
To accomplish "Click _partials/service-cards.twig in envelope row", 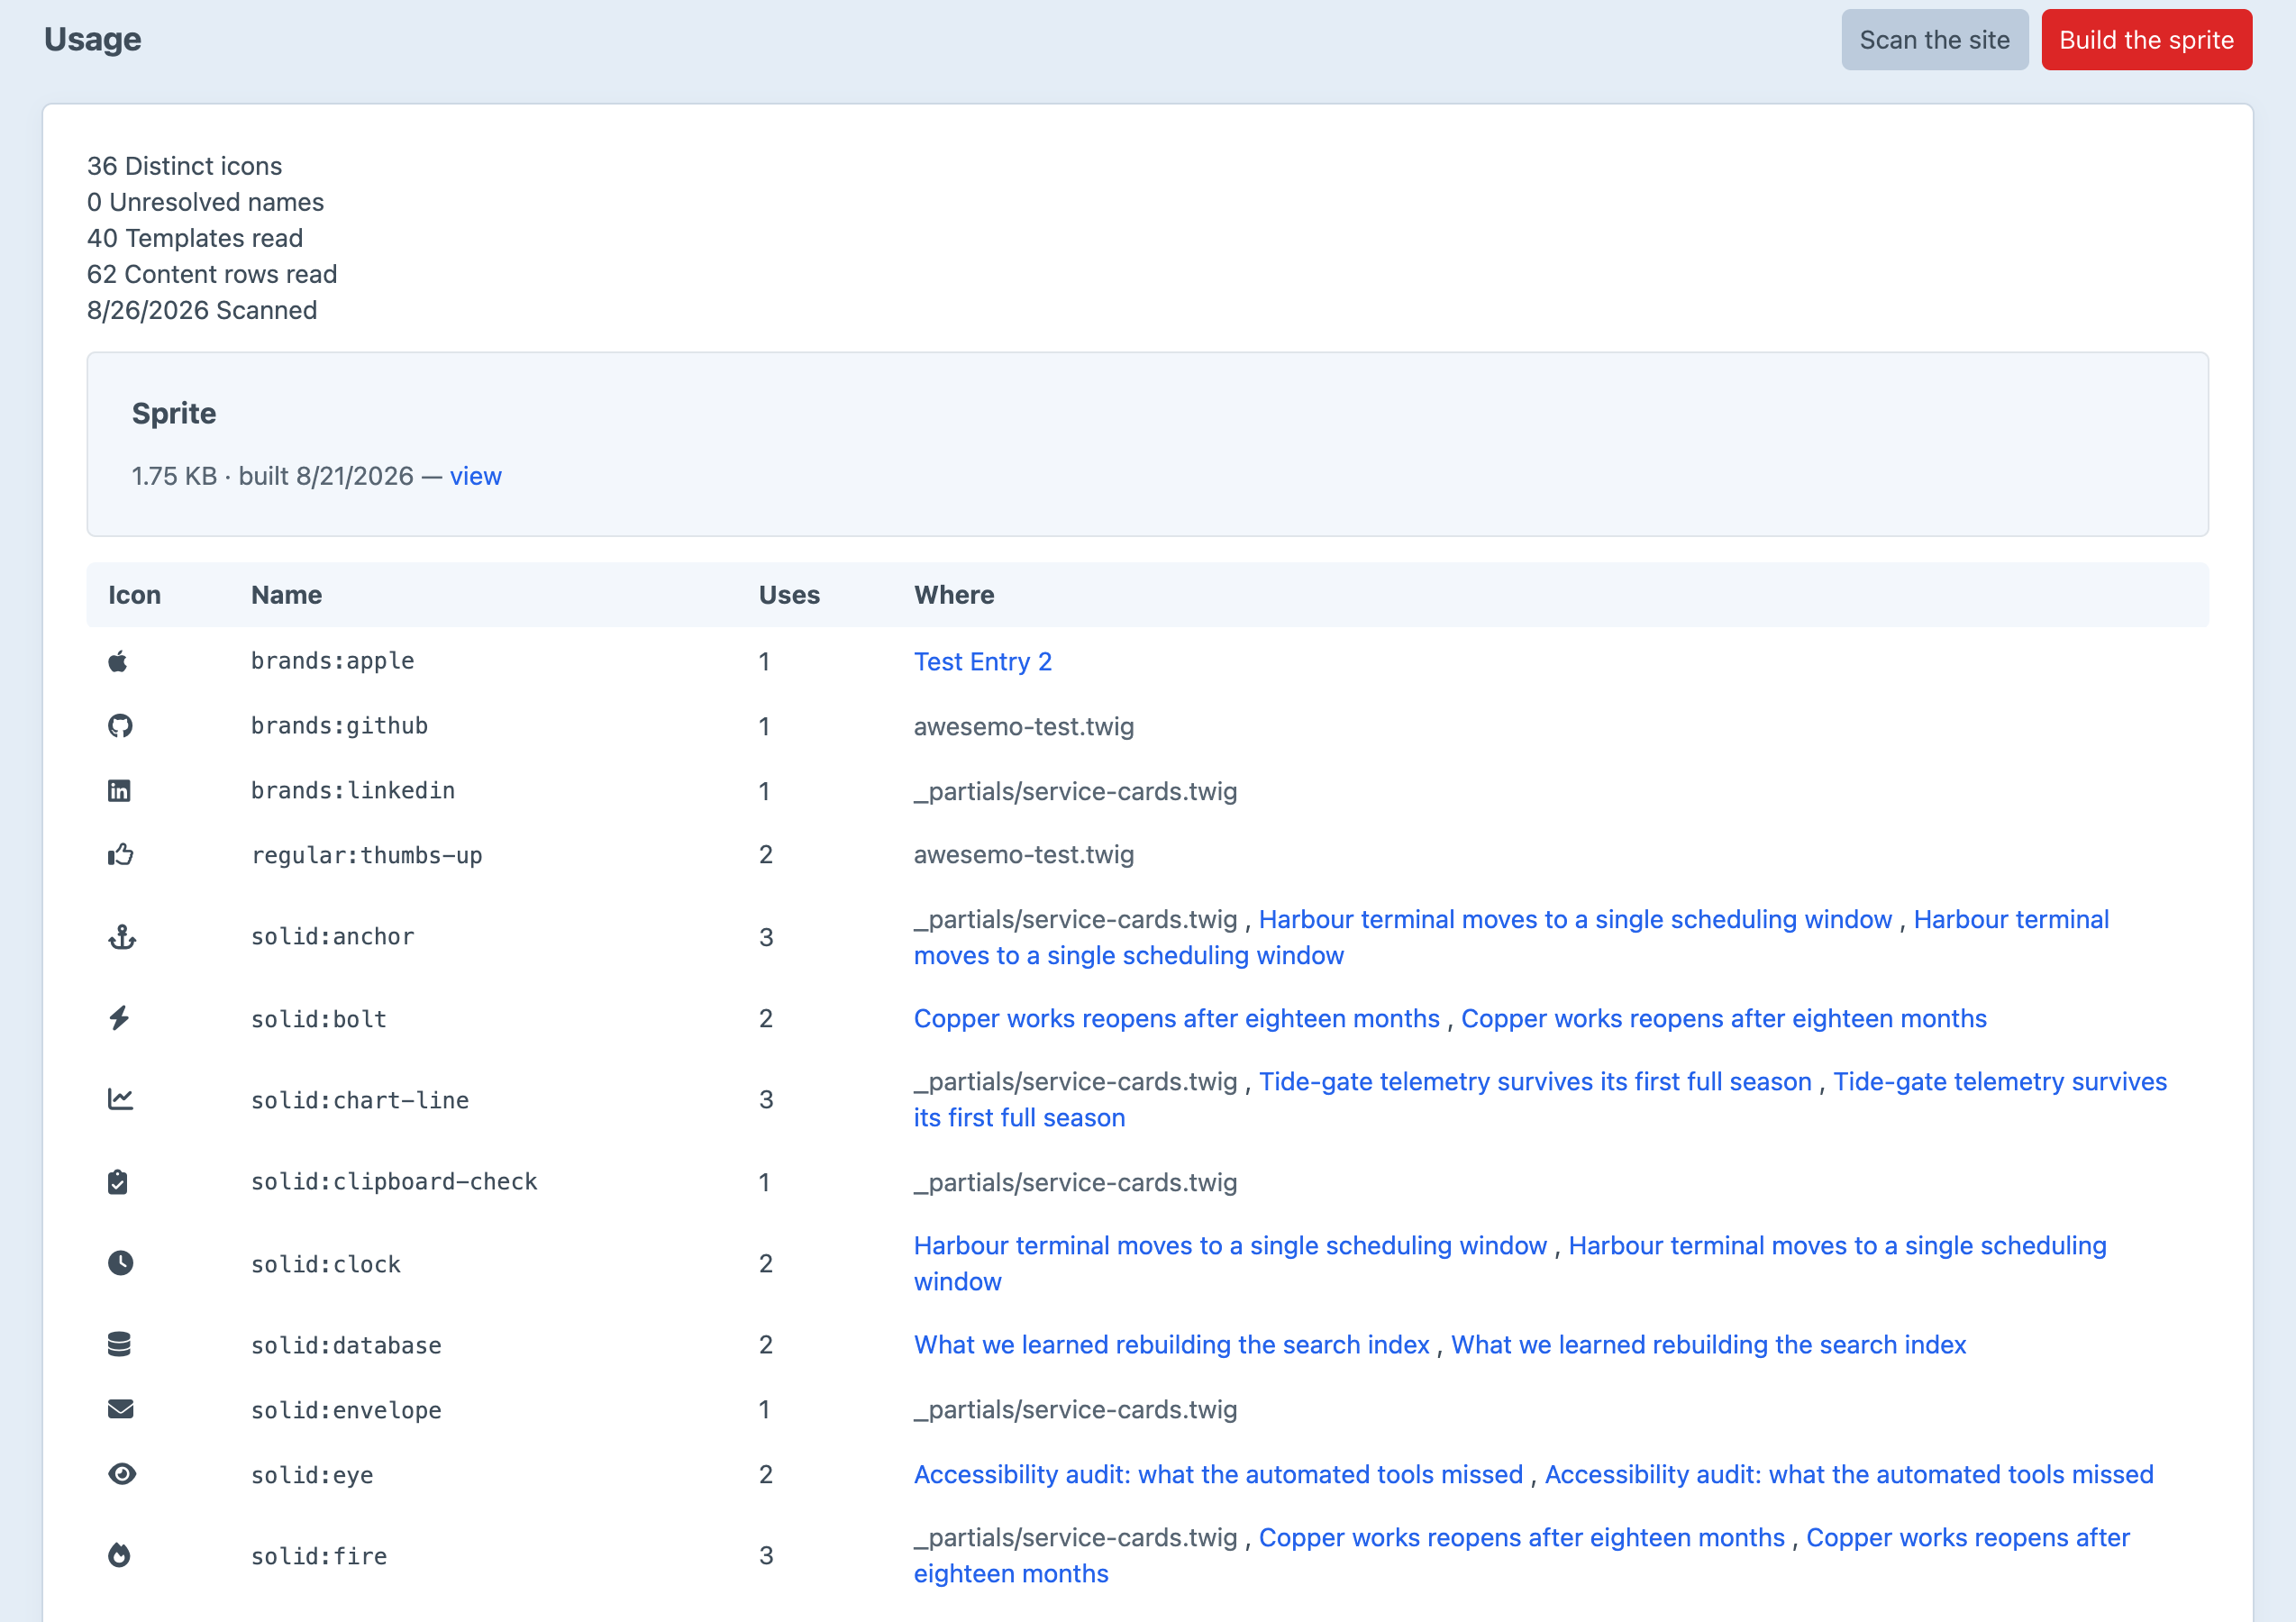I will coord(1076,1410).
